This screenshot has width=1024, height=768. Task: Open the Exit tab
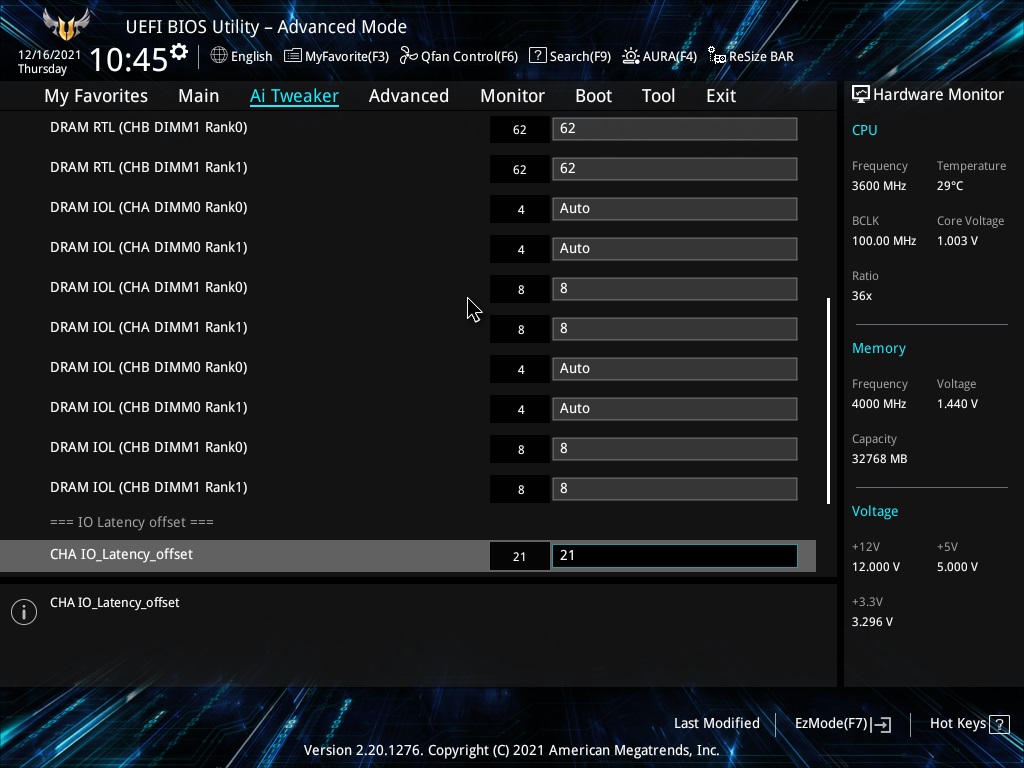721,96
